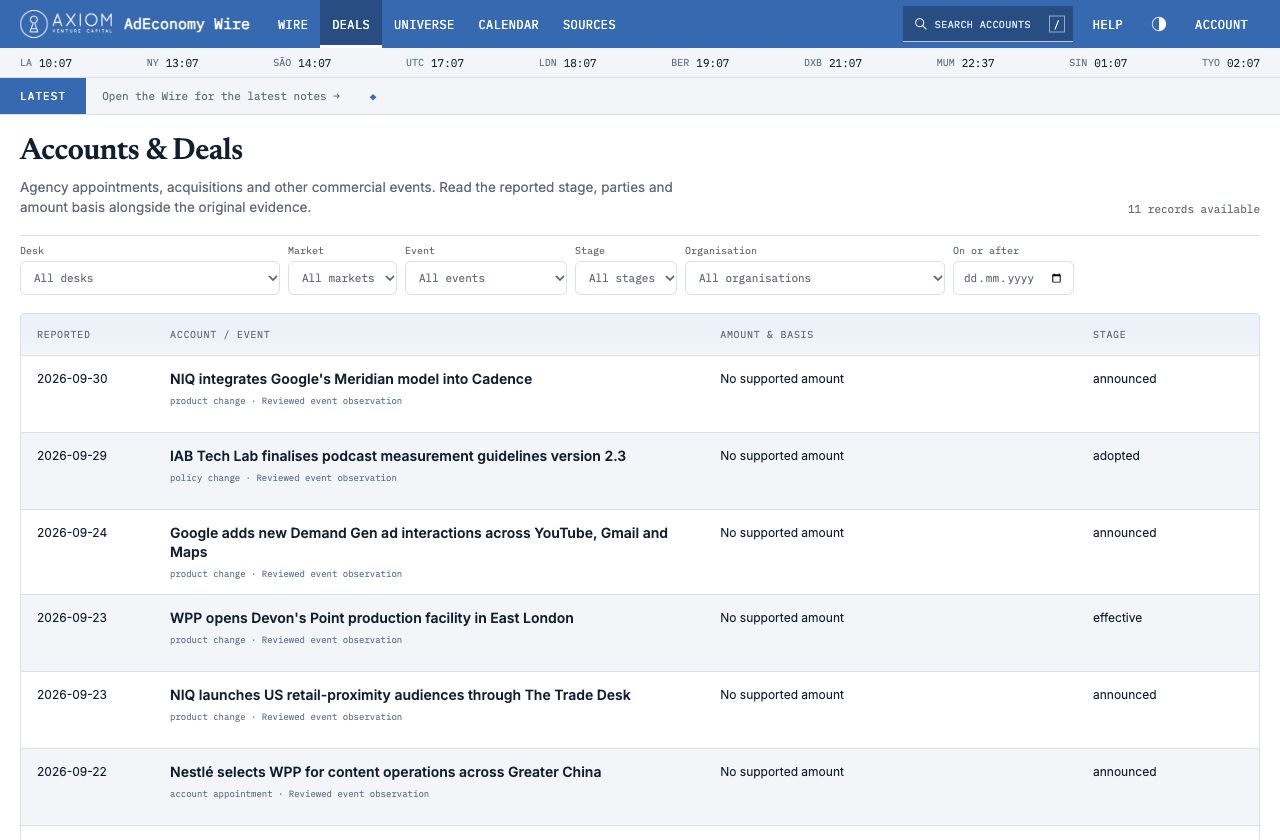Open NIQ US retail-proximity audiences record
The width and height of the screenshot is (1280, 840).
(400, 695)
